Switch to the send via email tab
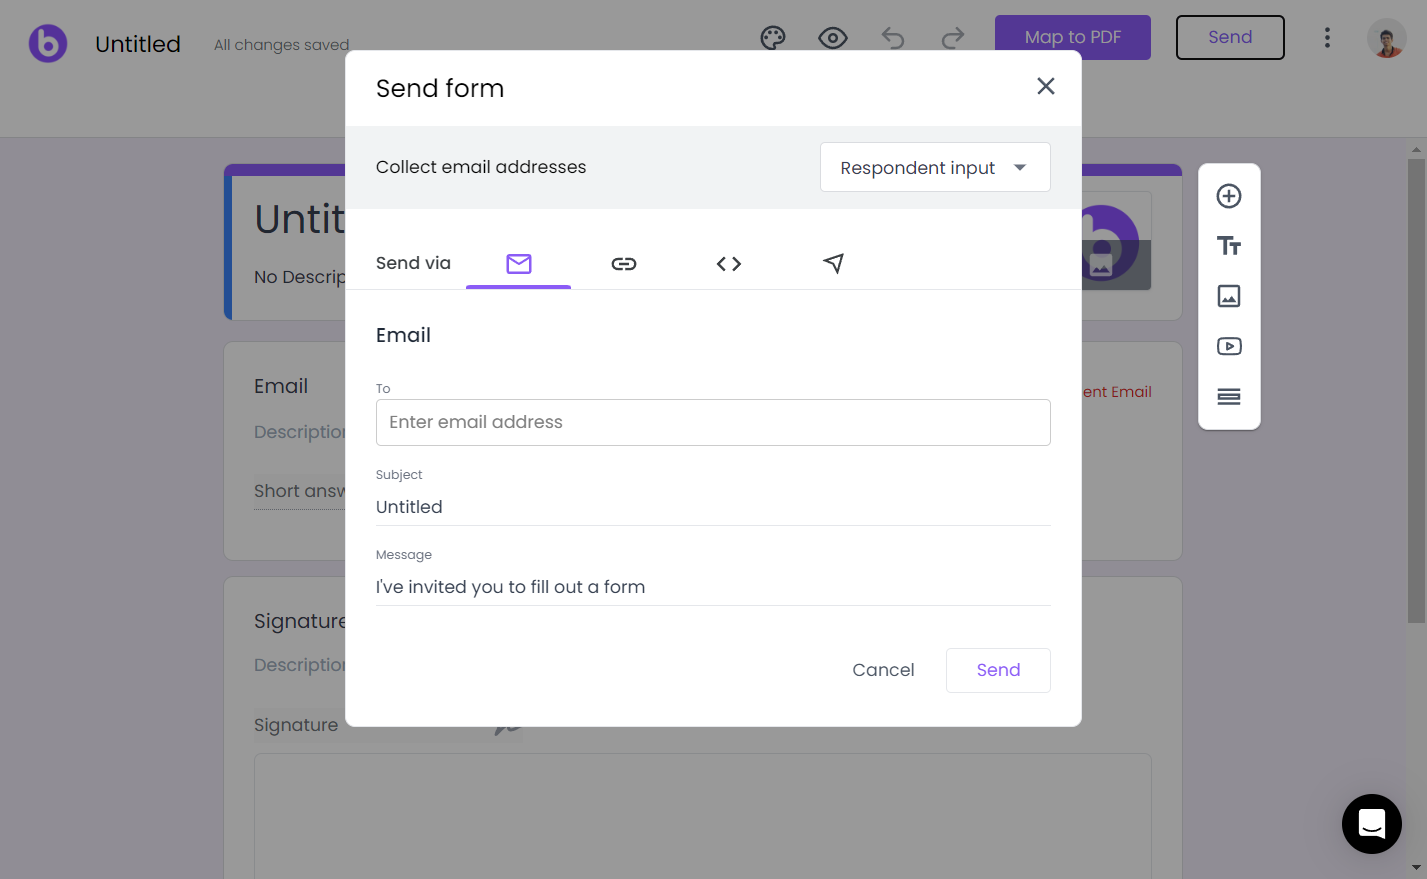The image size is (1427, 879). [x=518, y=264]
